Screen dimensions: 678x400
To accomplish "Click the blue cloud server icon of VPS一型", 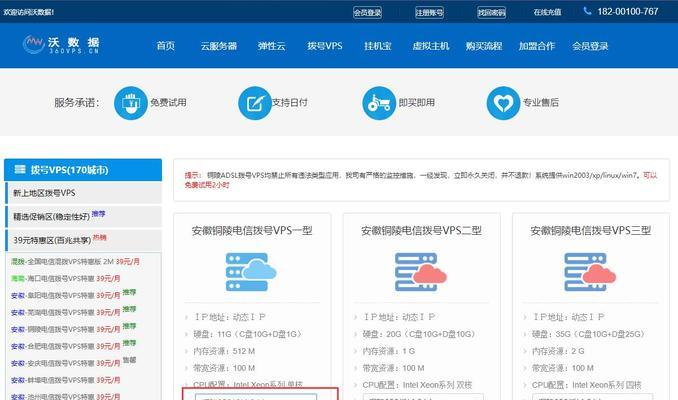I will [x=251, y=272].
